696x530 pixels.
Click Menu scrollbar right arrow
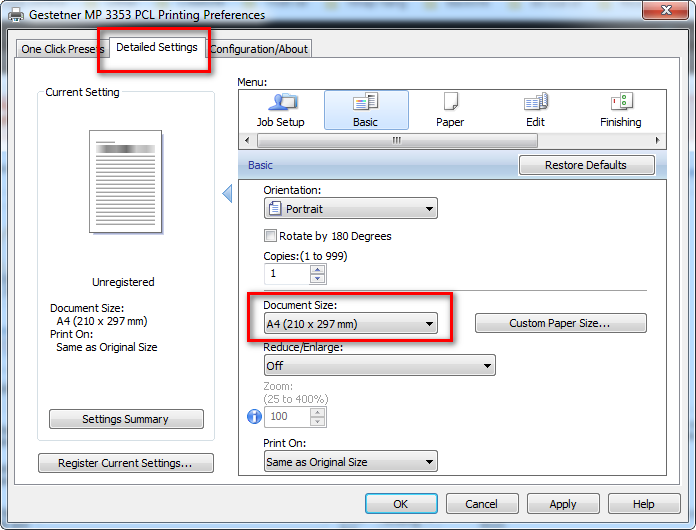[657, 140]
